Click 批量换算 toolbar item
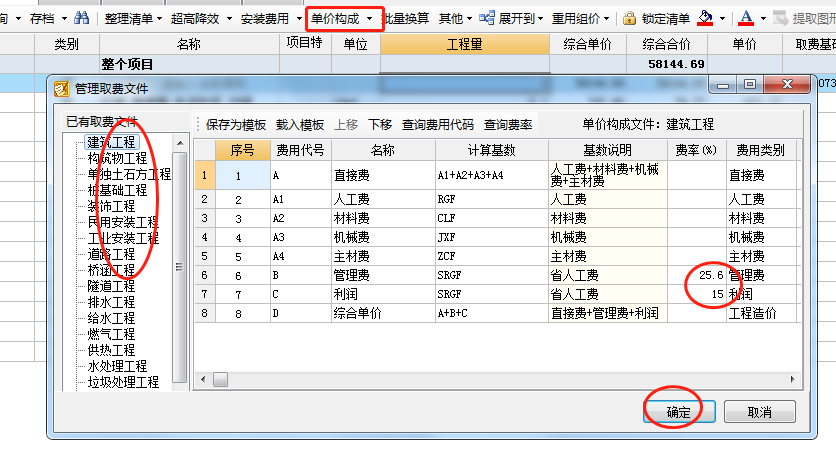The width and height of the screenshot is (836, 456). [406, 19]
